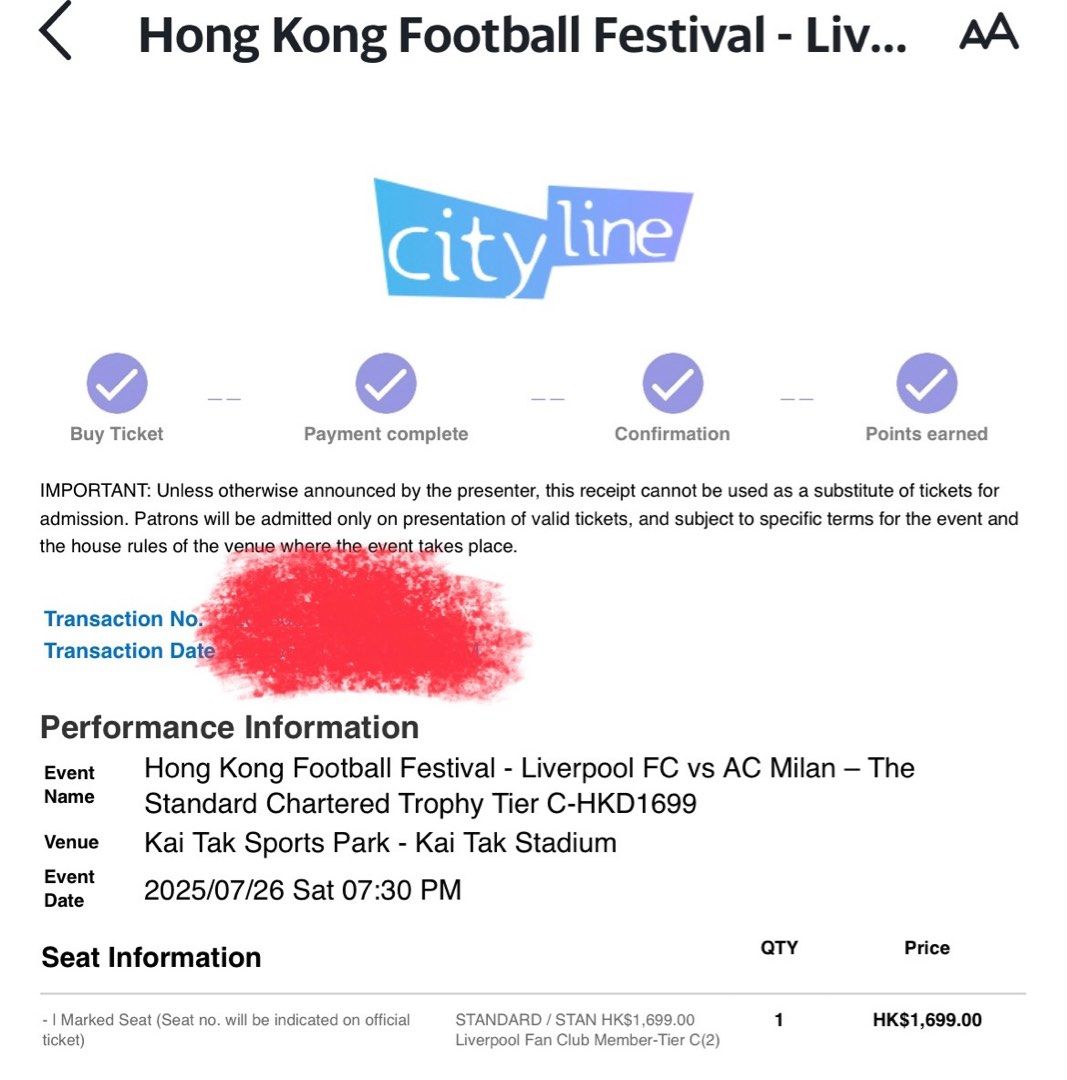This screenshot has height=1080, width=1067.
Task: Expand the Performance Information section
Action: pos(228,727)
